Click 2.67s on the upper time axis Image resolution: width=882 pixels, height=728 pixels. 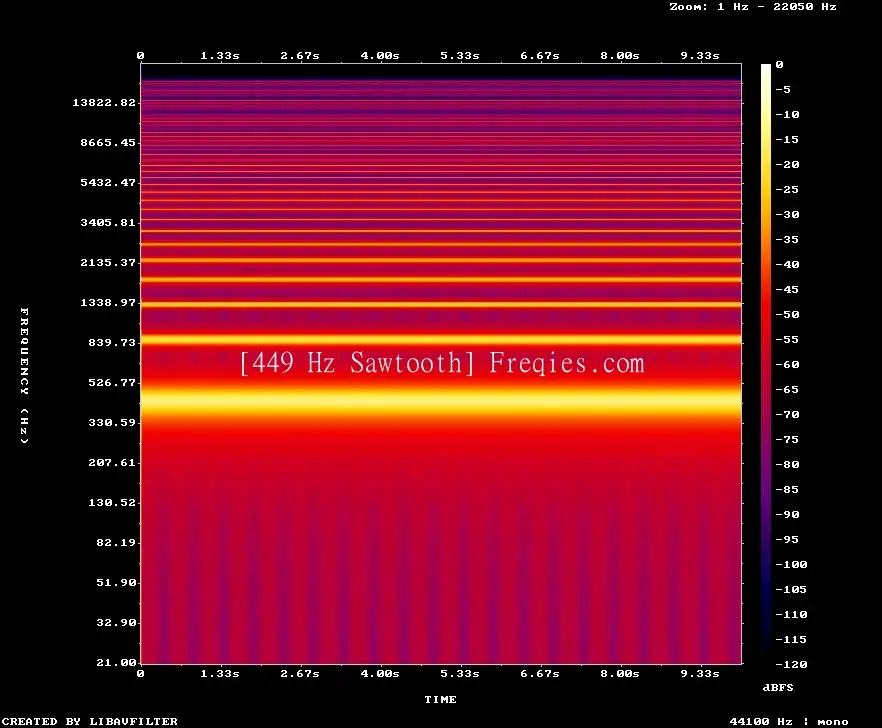coord(300,56)
